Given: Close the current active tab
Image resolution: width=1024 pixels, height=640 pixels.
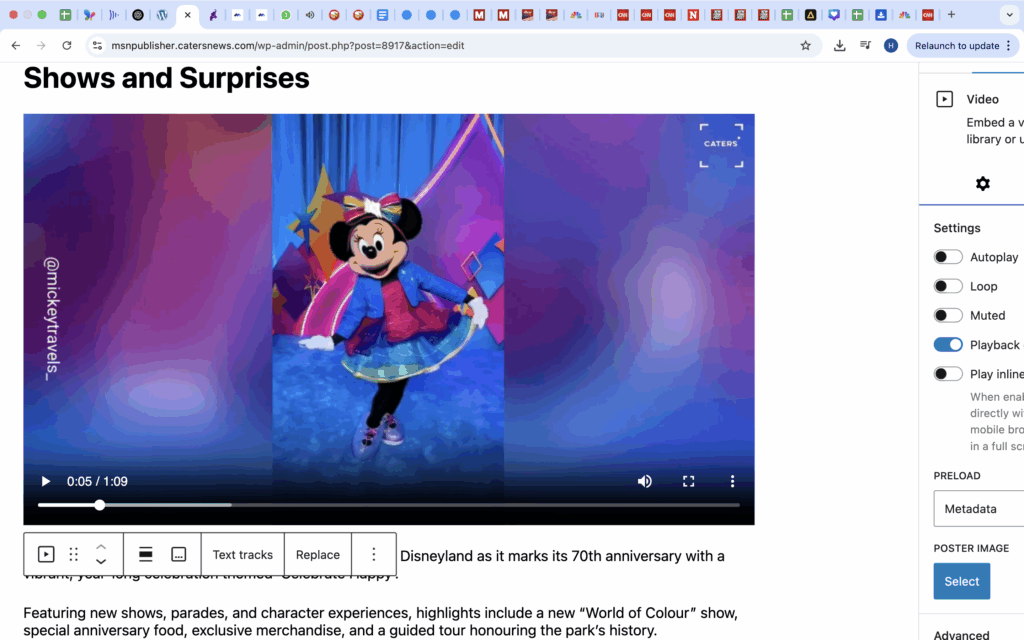Looking at the screenshot, I should tap(187, 14).
